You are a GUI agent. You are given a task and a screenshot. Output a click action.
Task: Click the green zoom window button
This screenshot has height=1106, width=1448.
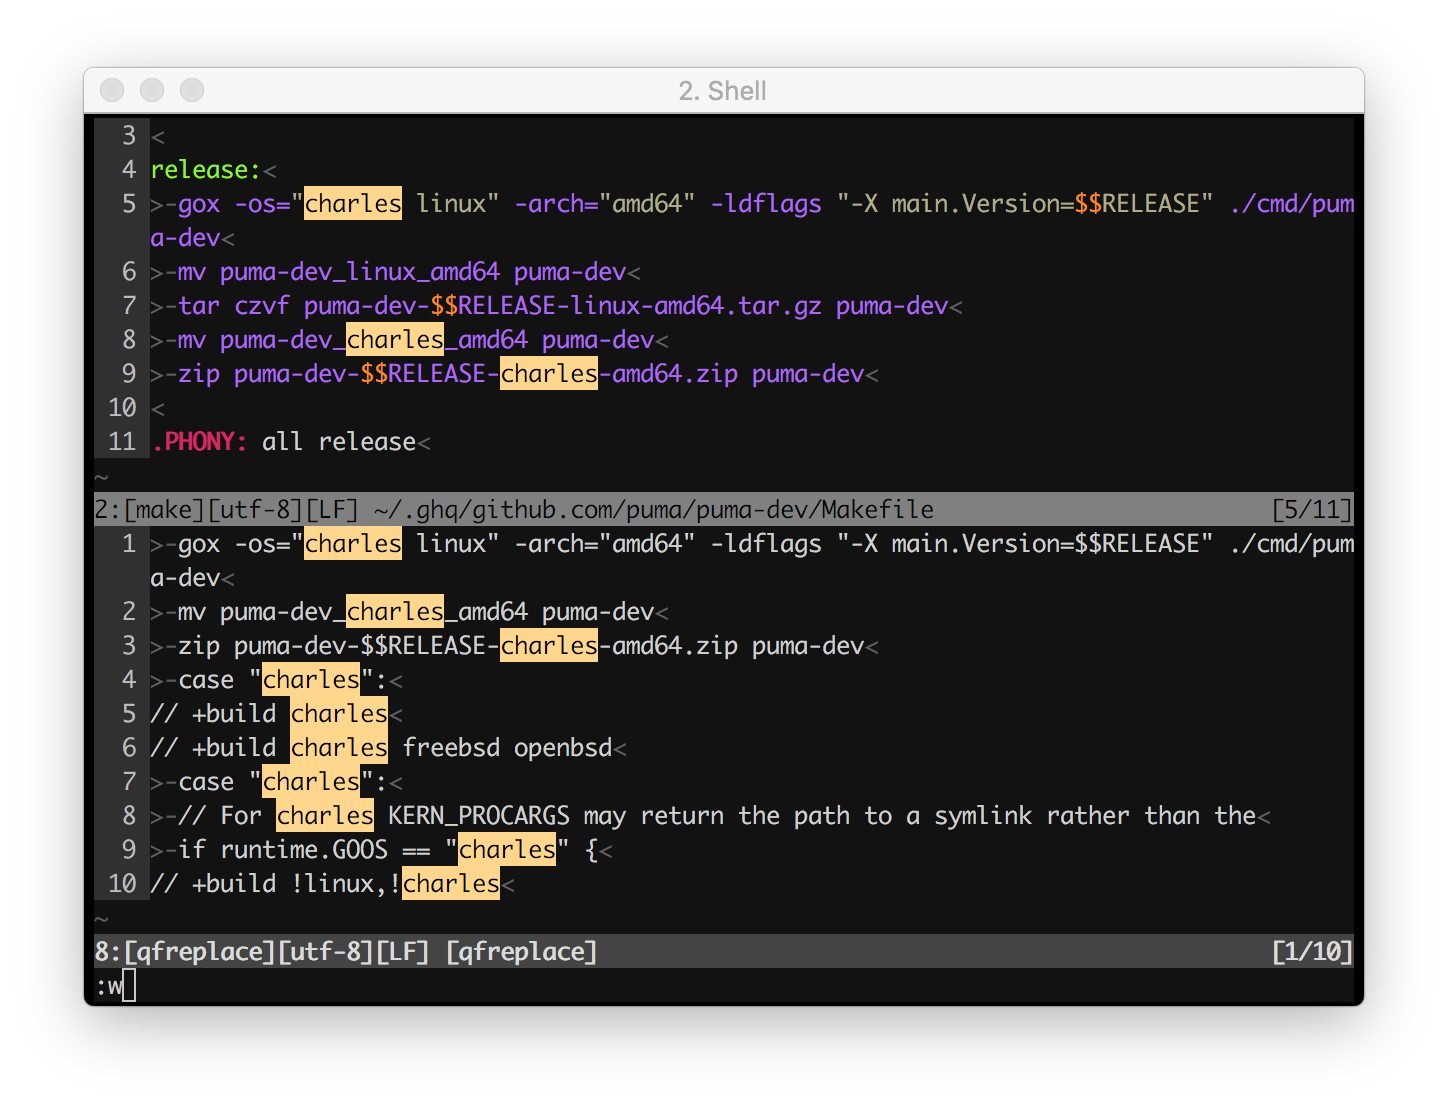point(192,90)
